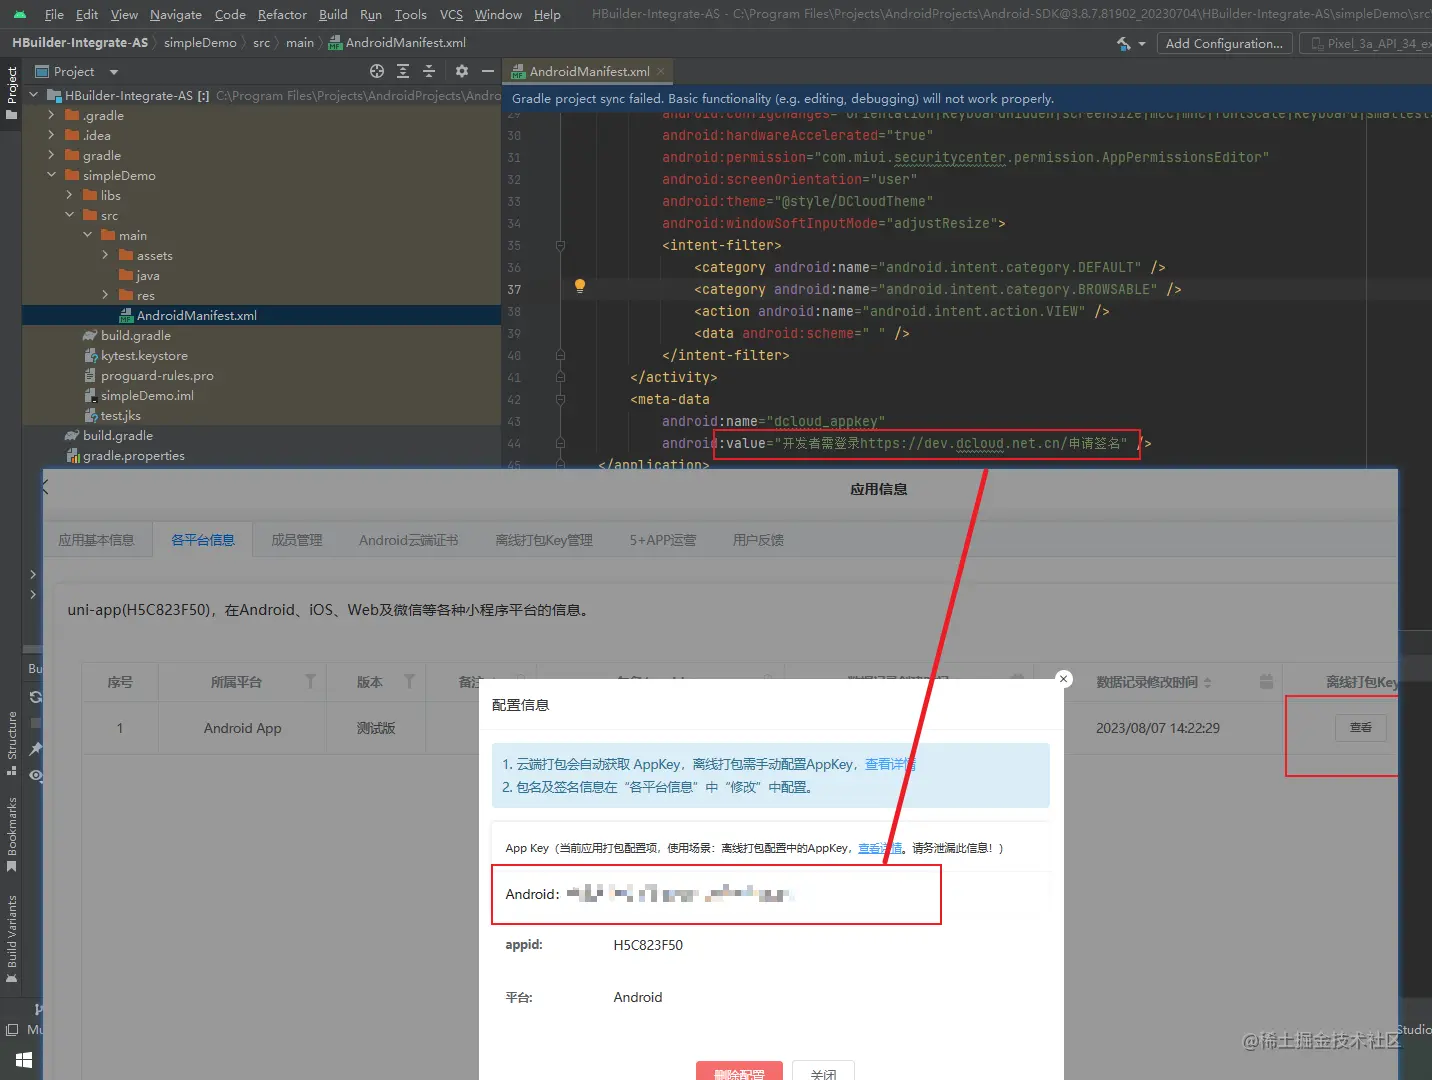Click the Add Configuration... button
Viewport: 1432px width, 1080px height.
[1224, 43]
